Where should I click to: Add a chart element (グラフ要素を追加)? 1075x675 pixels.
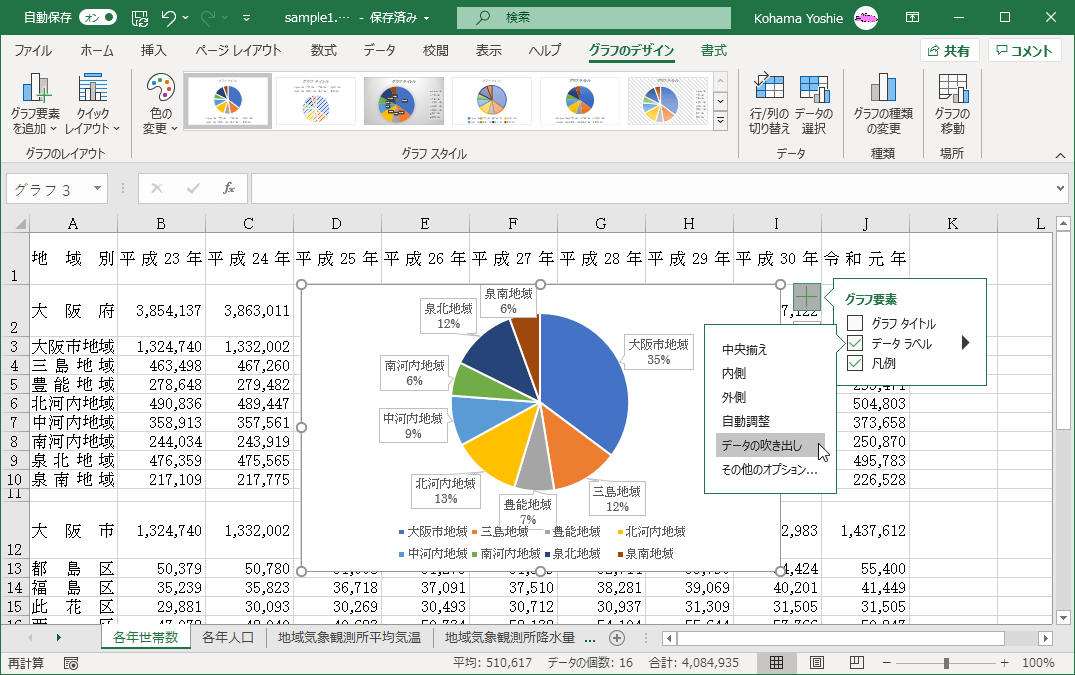tap(36, 104)
